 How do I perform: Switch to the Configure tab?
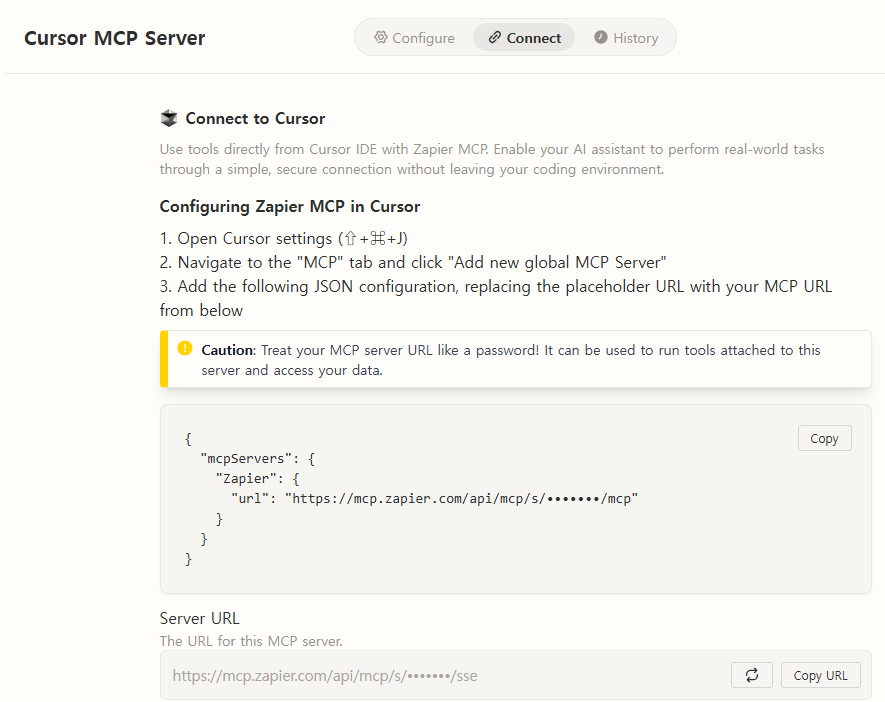coord(414,38)
